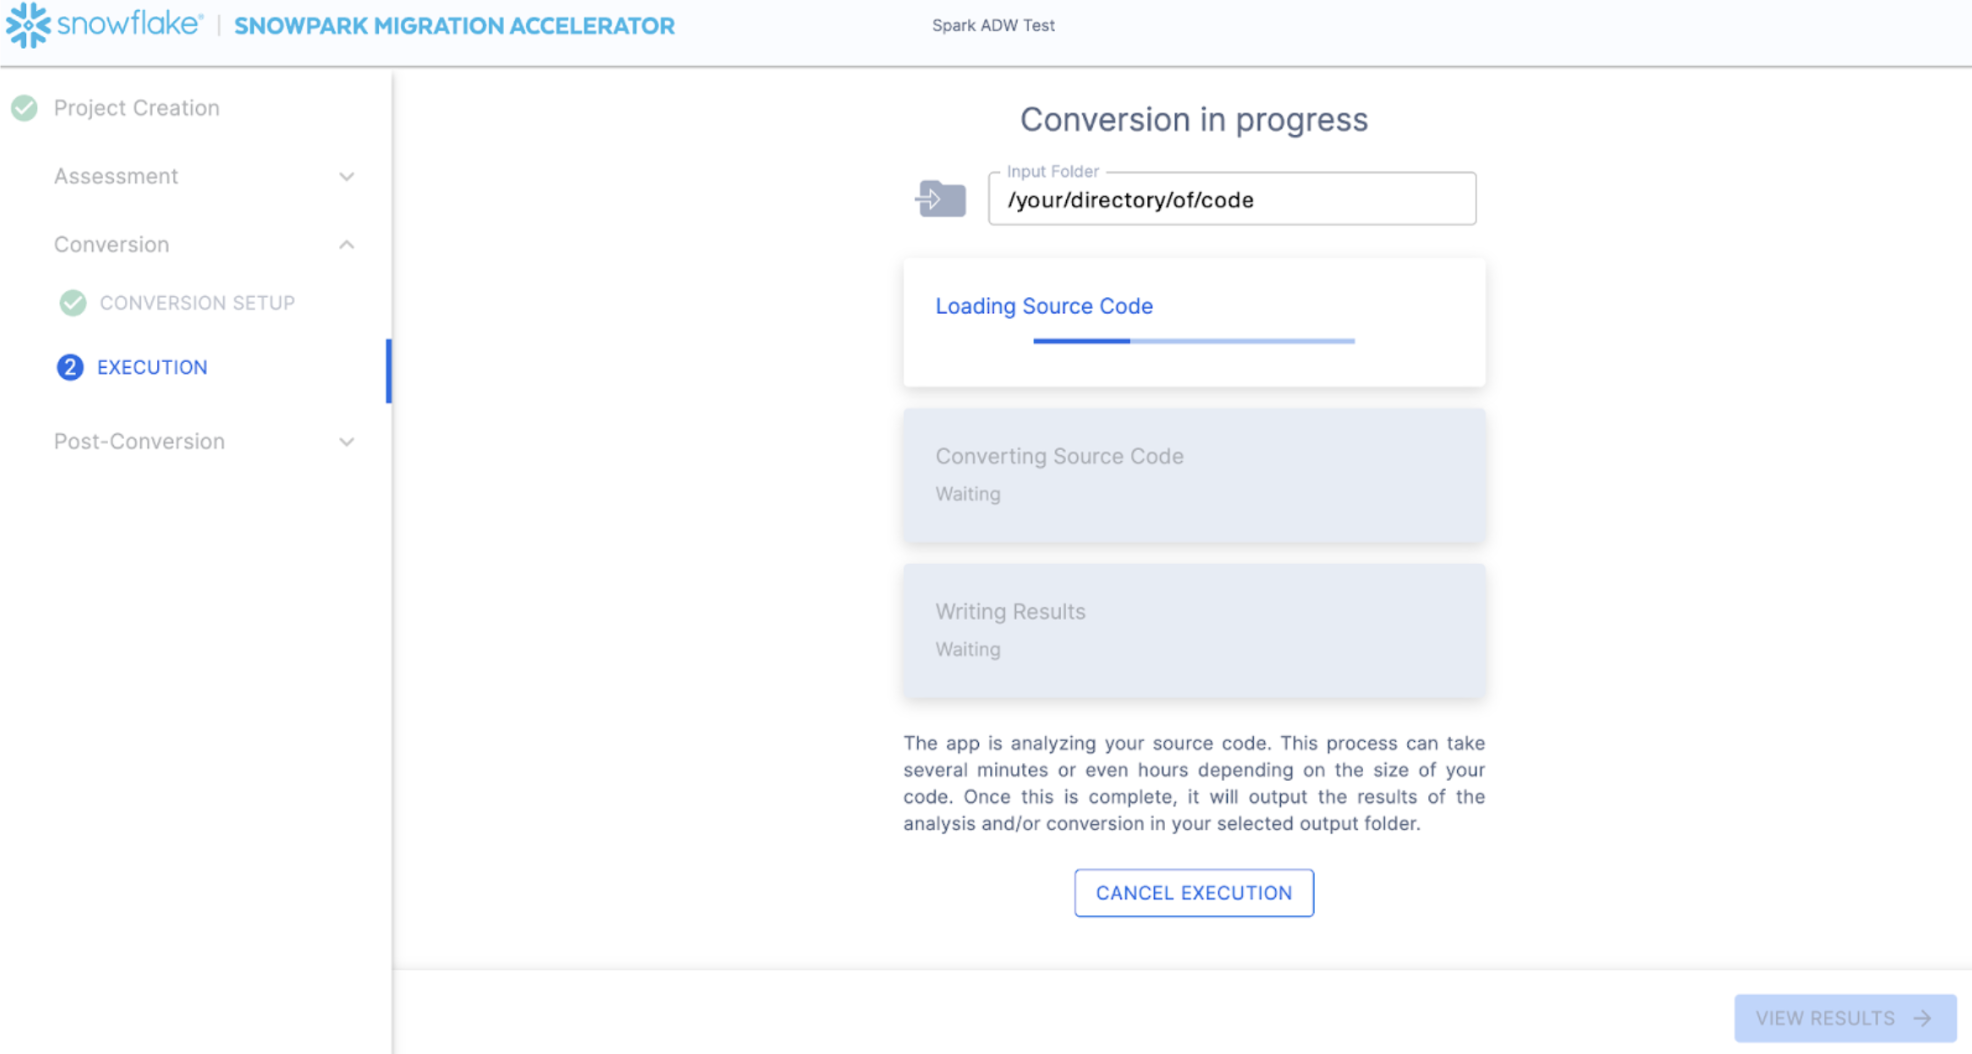
Task: Click the Spark ADW Test project name
Action: [x=993, y=26]
